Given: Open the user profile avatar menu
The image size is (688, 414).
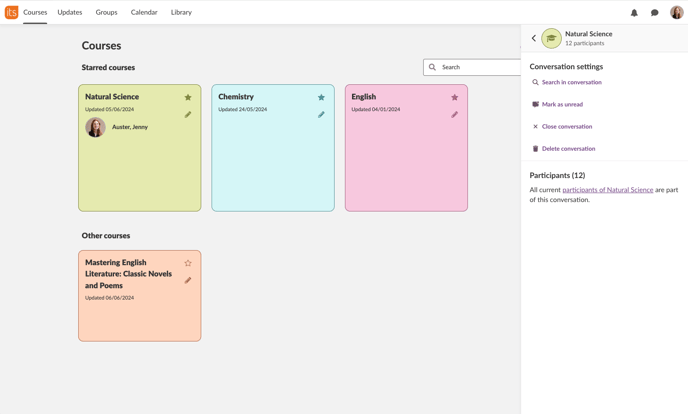Looking at the screenshot, I should pos(677,13).
